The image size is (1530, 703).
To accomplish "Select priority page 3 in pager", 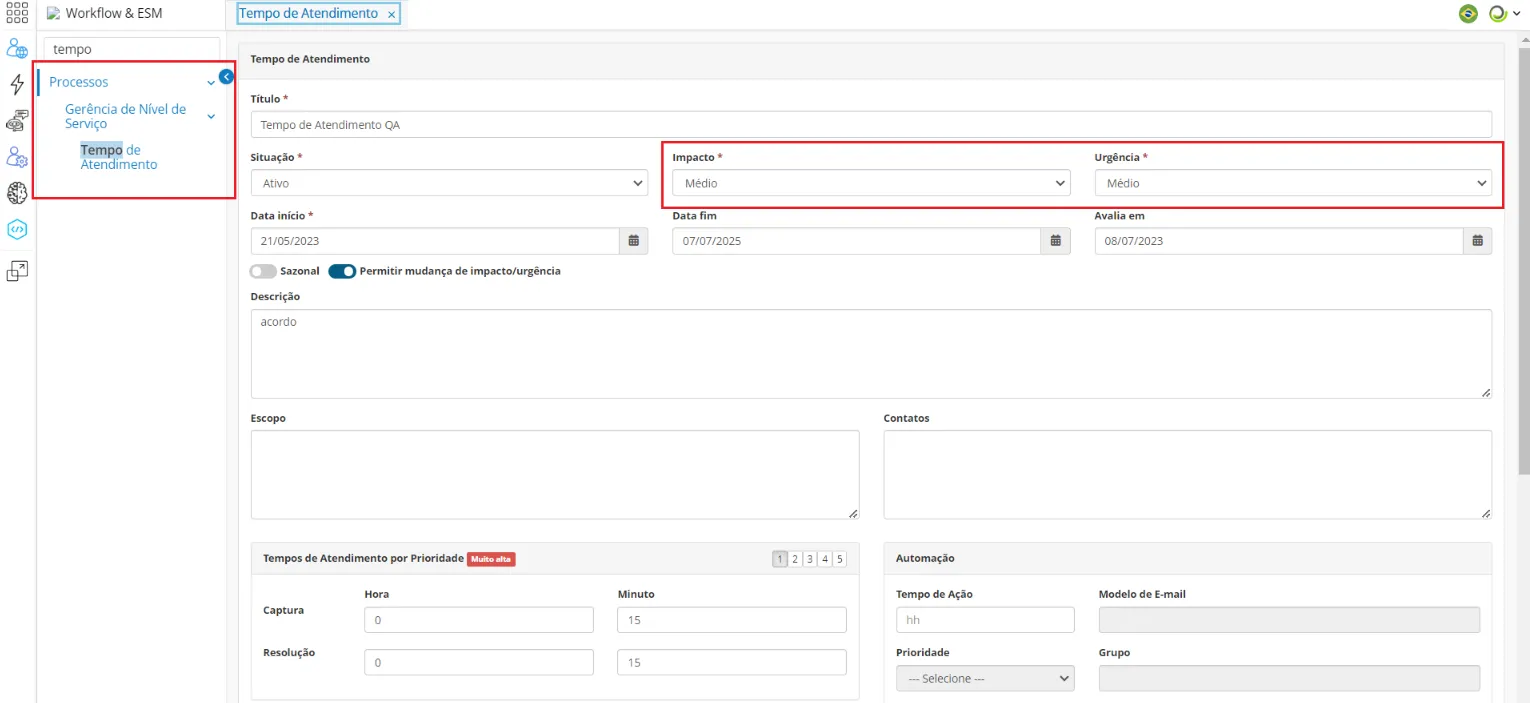I will click(x=810, y=559).
